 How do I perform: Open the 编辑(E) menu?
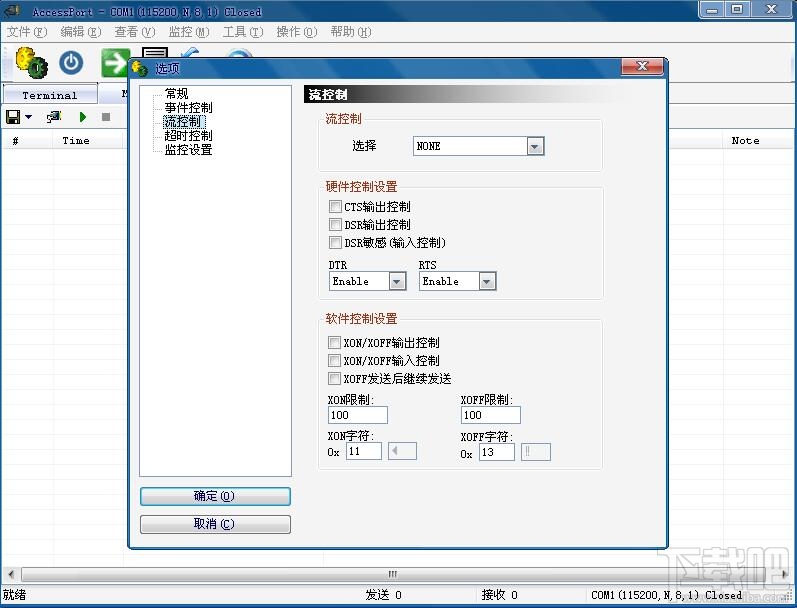(x=81, y=32)
